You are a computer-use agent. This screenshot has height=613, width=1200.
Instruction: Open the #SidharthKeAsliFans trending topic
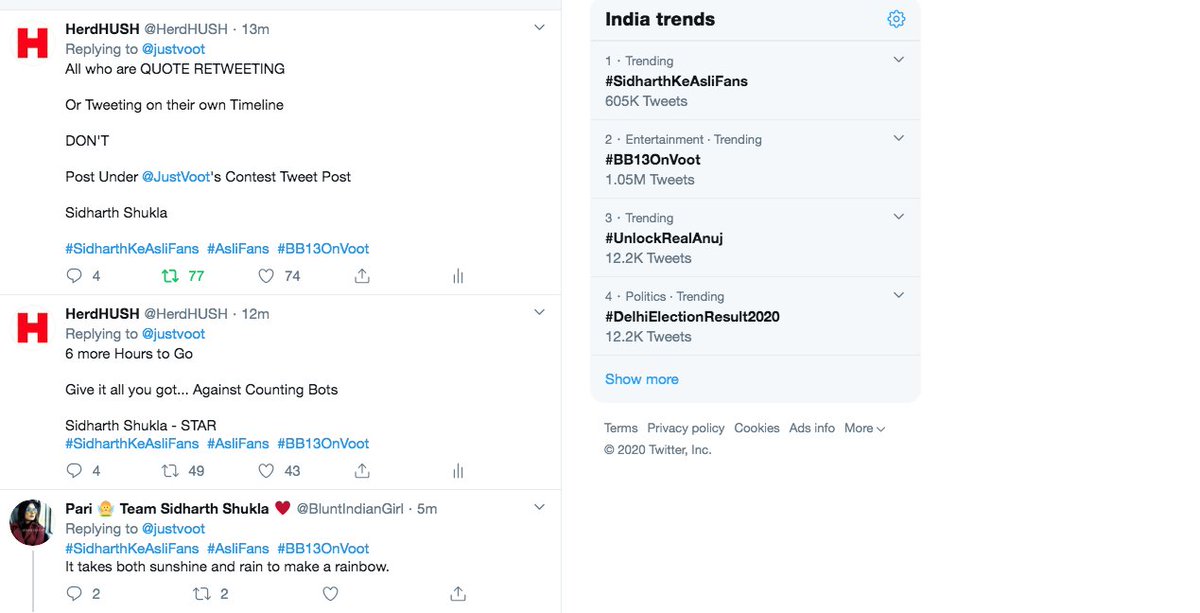click(676, 81)
